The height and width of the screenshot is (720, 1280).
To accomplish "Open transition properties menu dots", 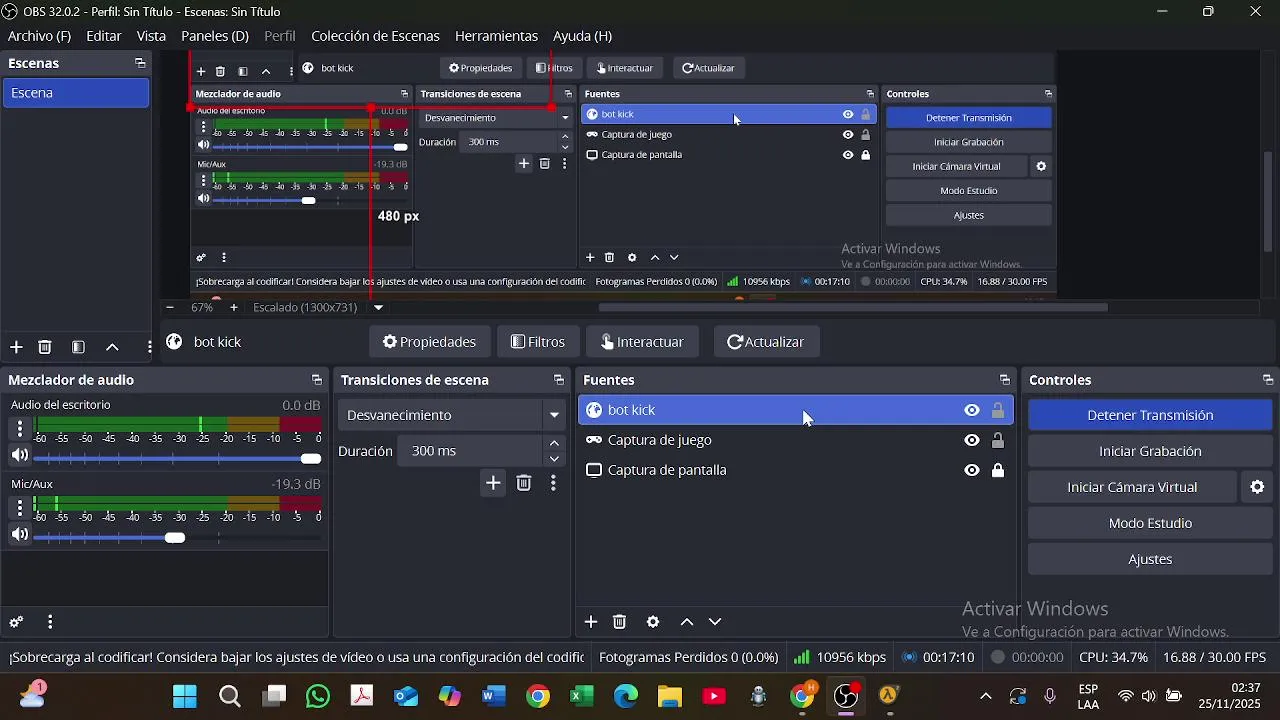I will pos(553,483).
